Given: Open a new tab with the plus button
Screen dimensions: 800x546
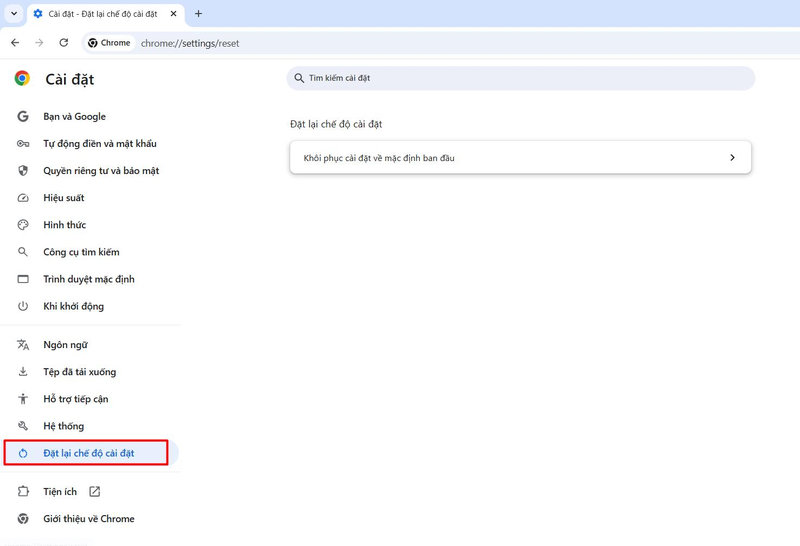Looking at the screenshot, I should coord(198,14).
